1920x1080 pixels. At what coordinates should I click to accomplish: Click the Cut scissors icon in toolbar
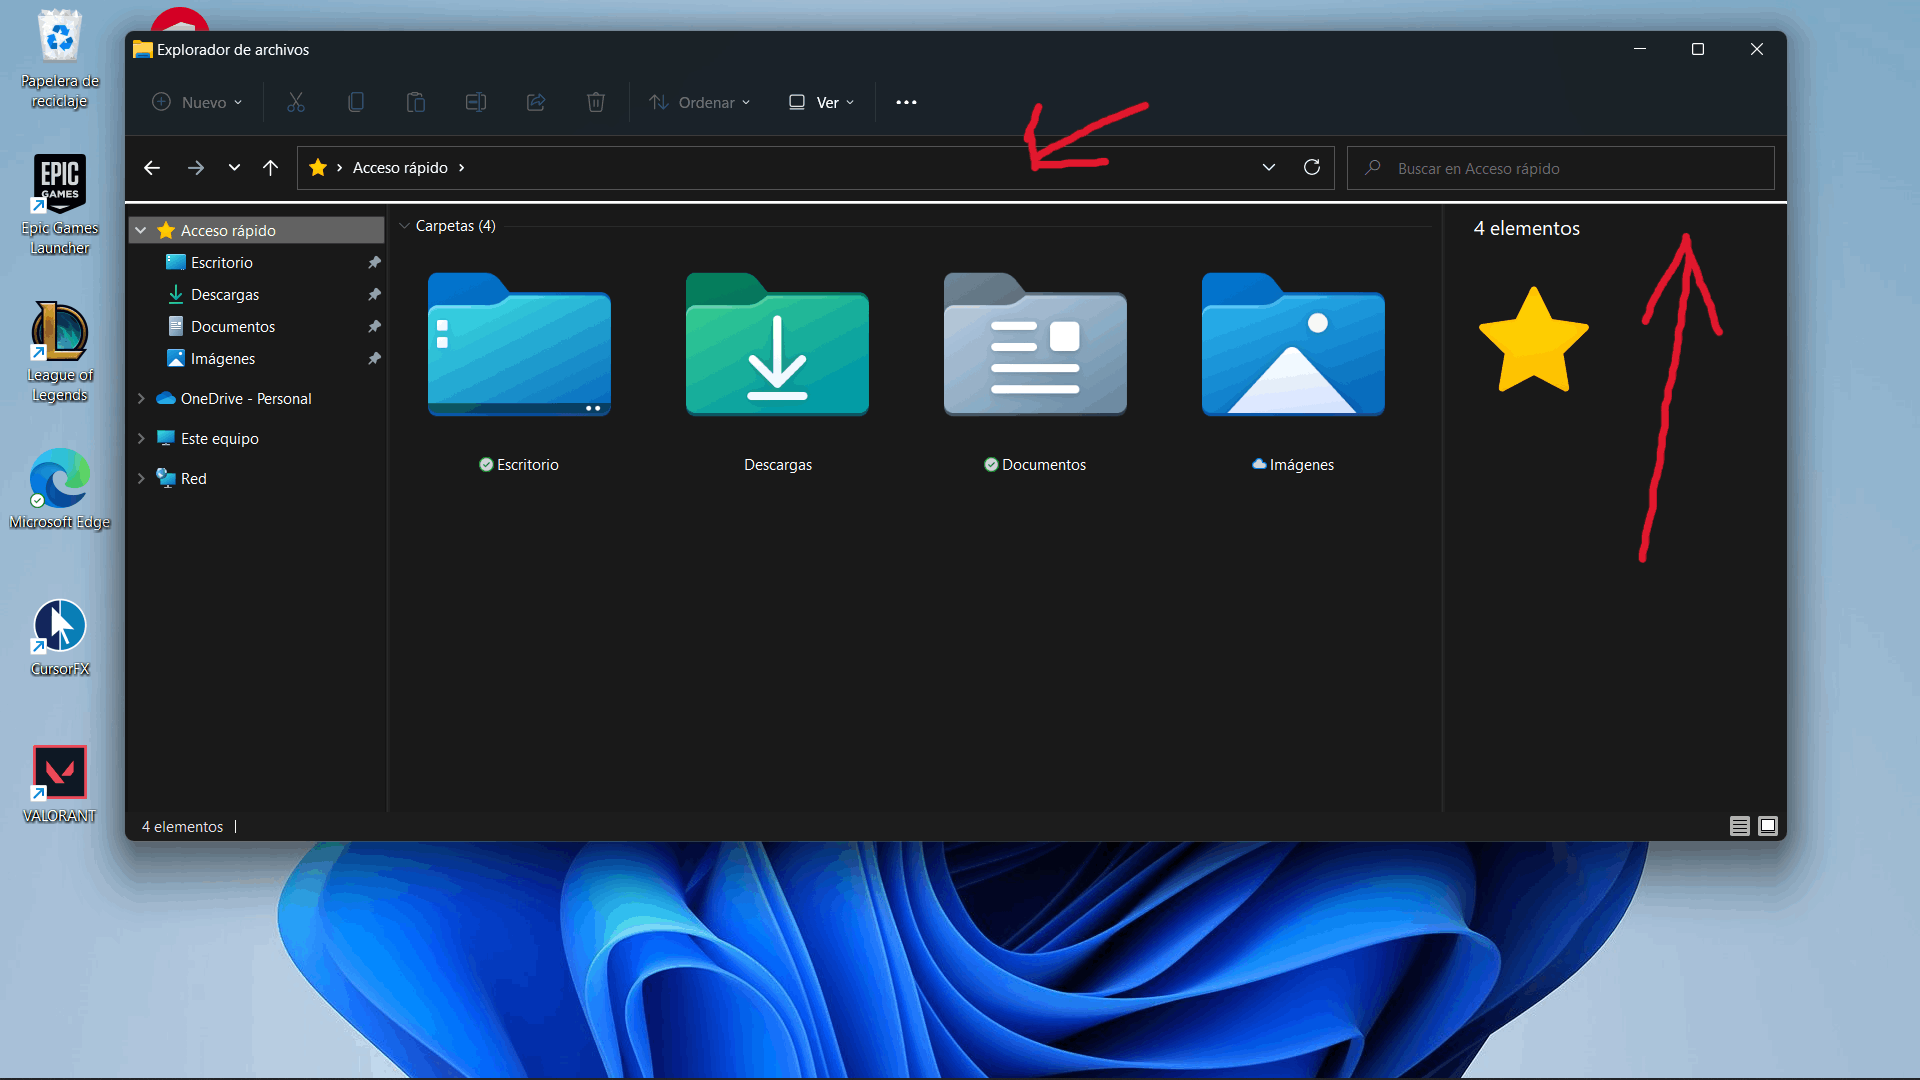[296, 102]
